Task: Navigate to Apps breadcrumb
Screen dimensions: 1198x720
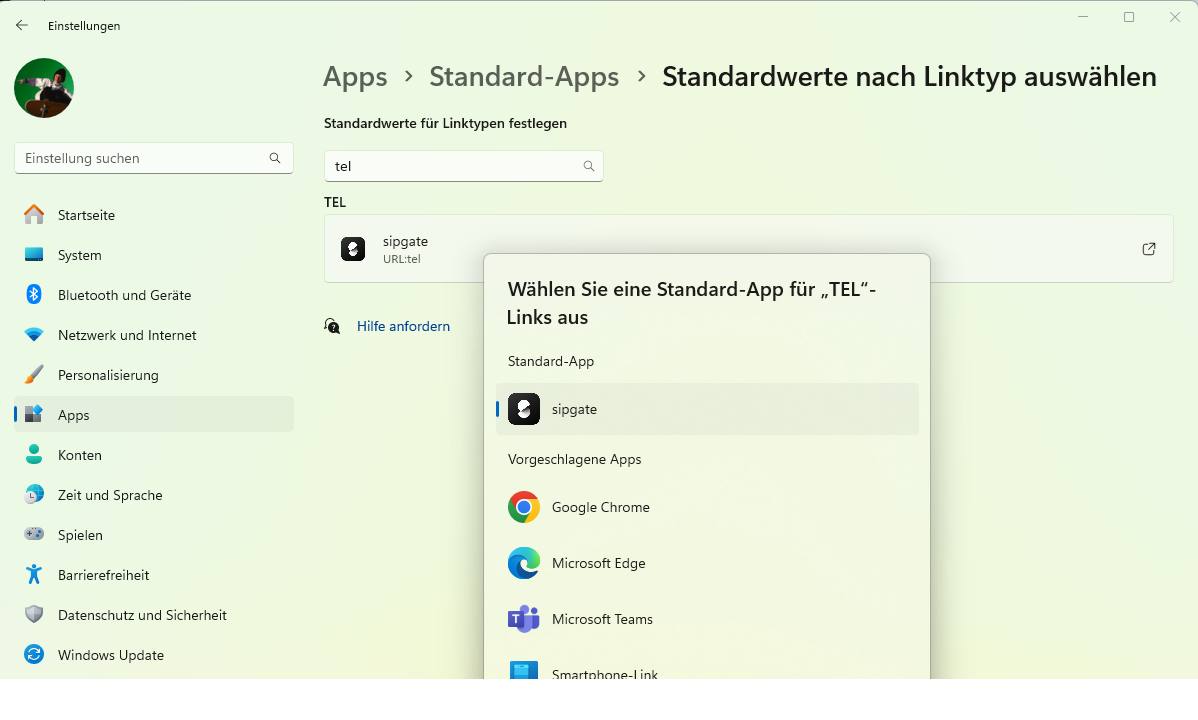Action: pos(355,76)
